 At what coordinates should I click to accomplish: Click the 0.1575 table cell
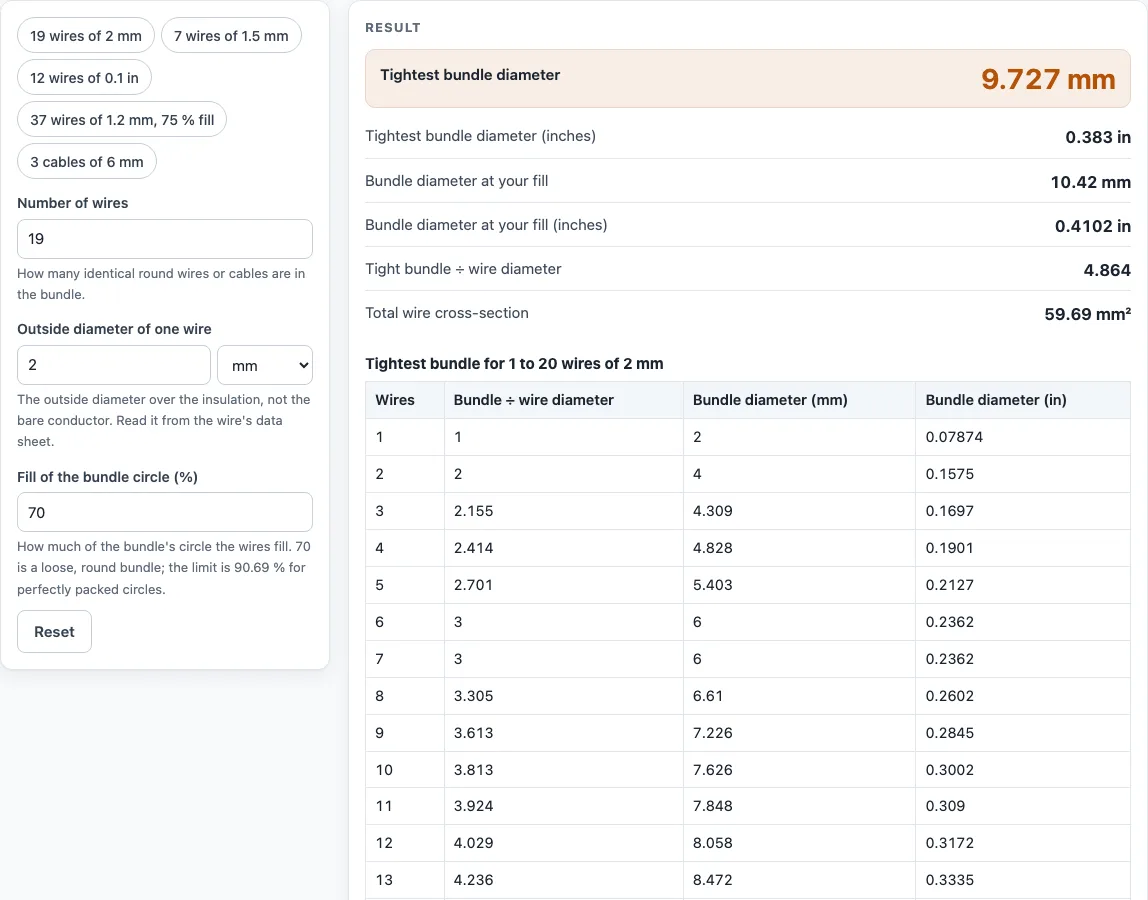(x=1023, y=474)
